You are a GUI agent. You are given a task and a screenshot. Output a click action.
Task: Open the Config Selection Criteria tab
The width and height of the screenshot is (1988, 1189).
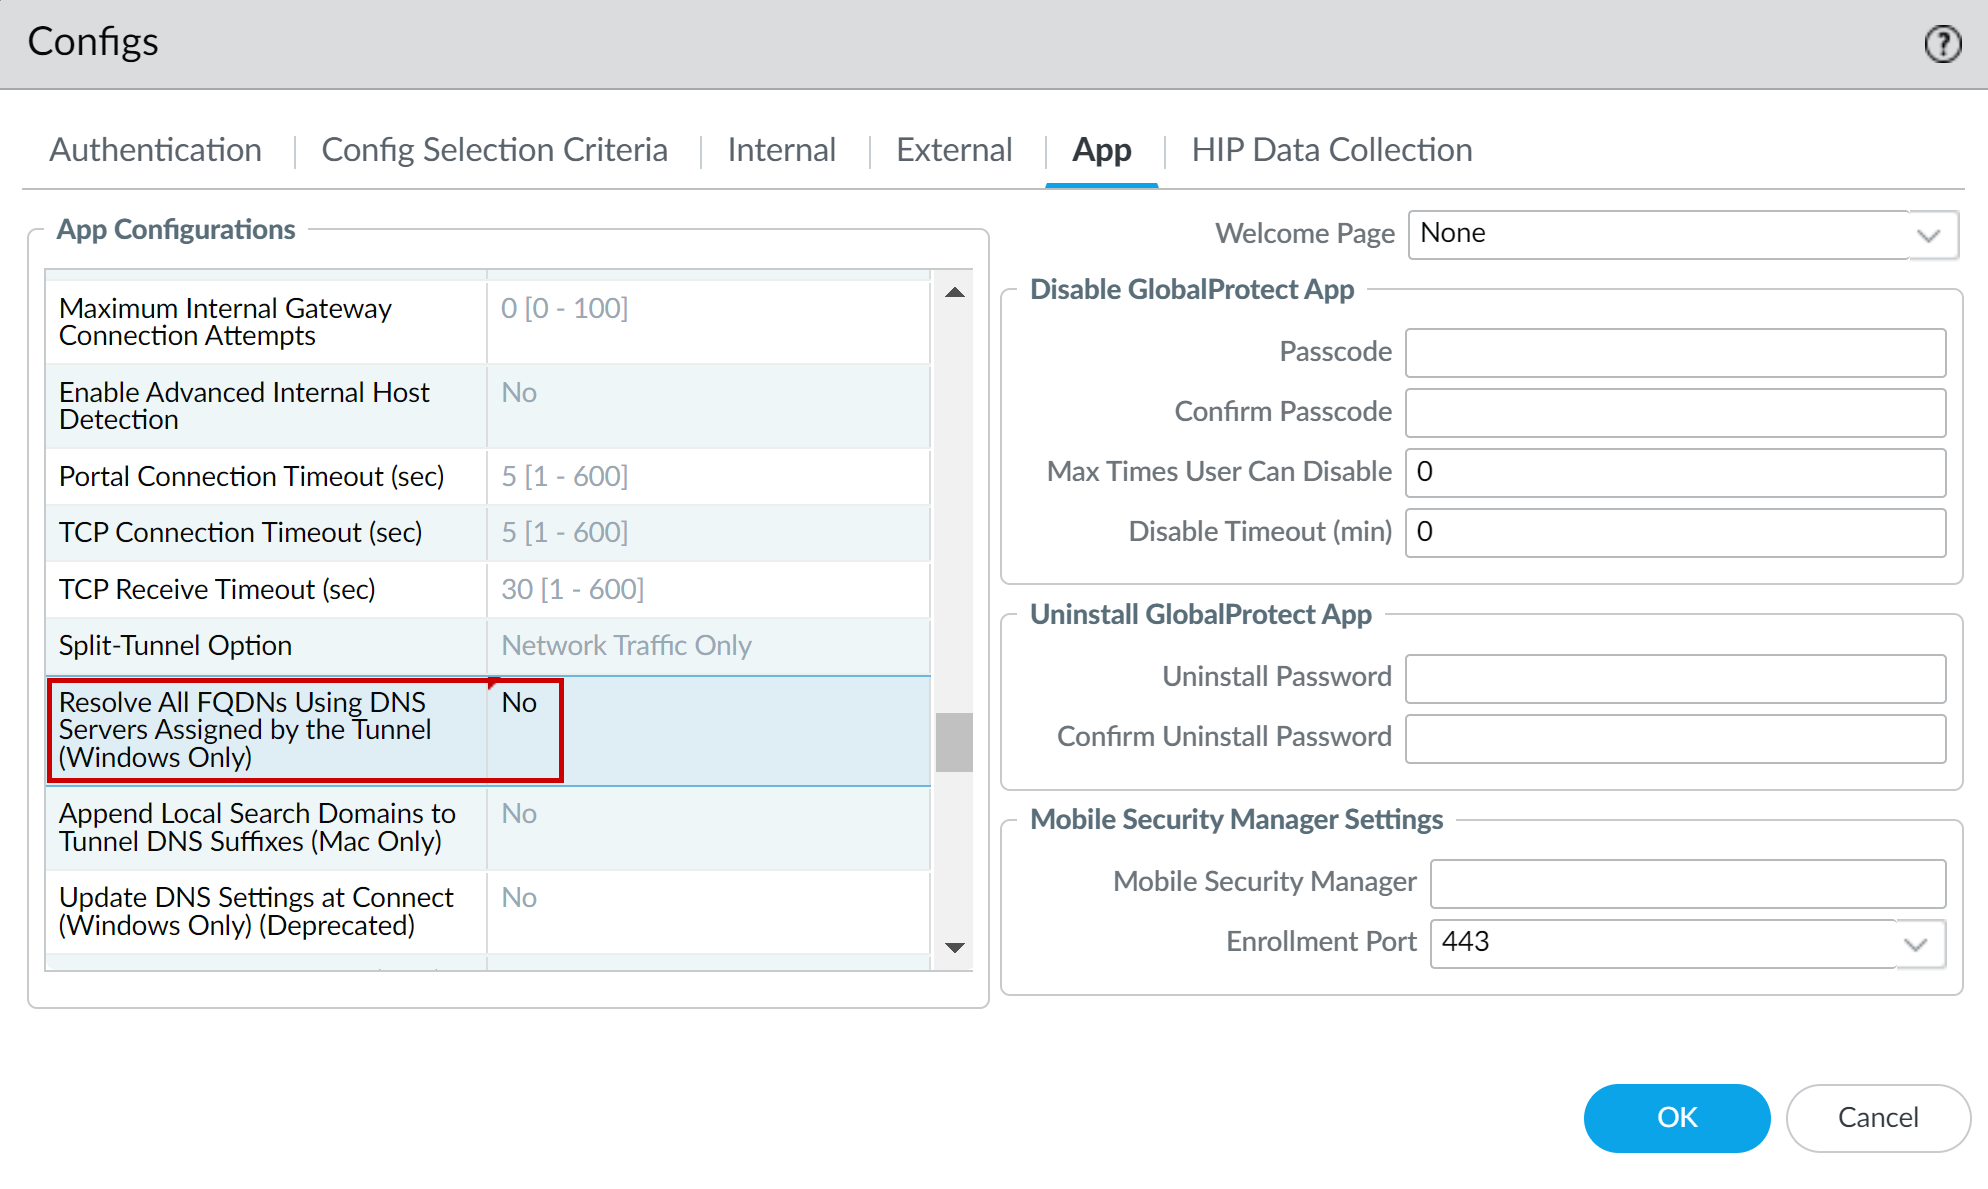pyautogui.click(x=494, y=150)
